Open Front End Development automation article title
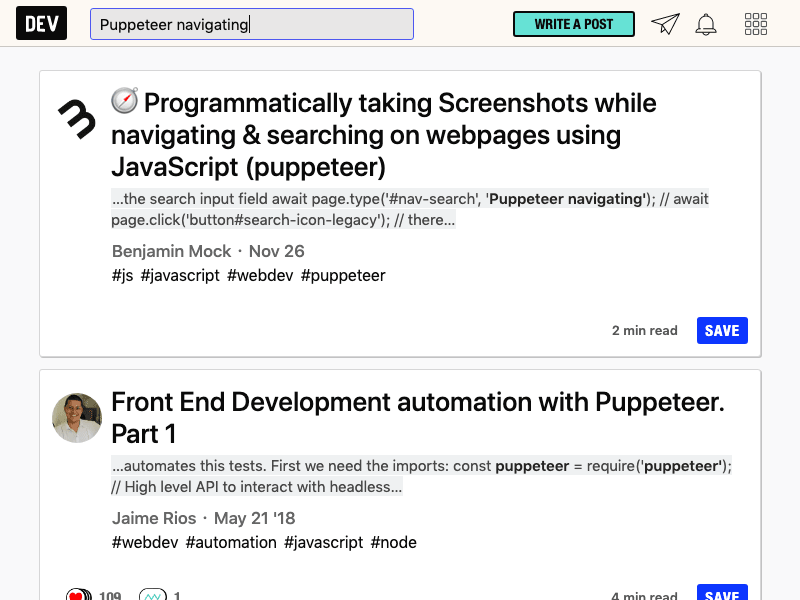The height and width of the screenshot is (600, 800). coord(418,418)
